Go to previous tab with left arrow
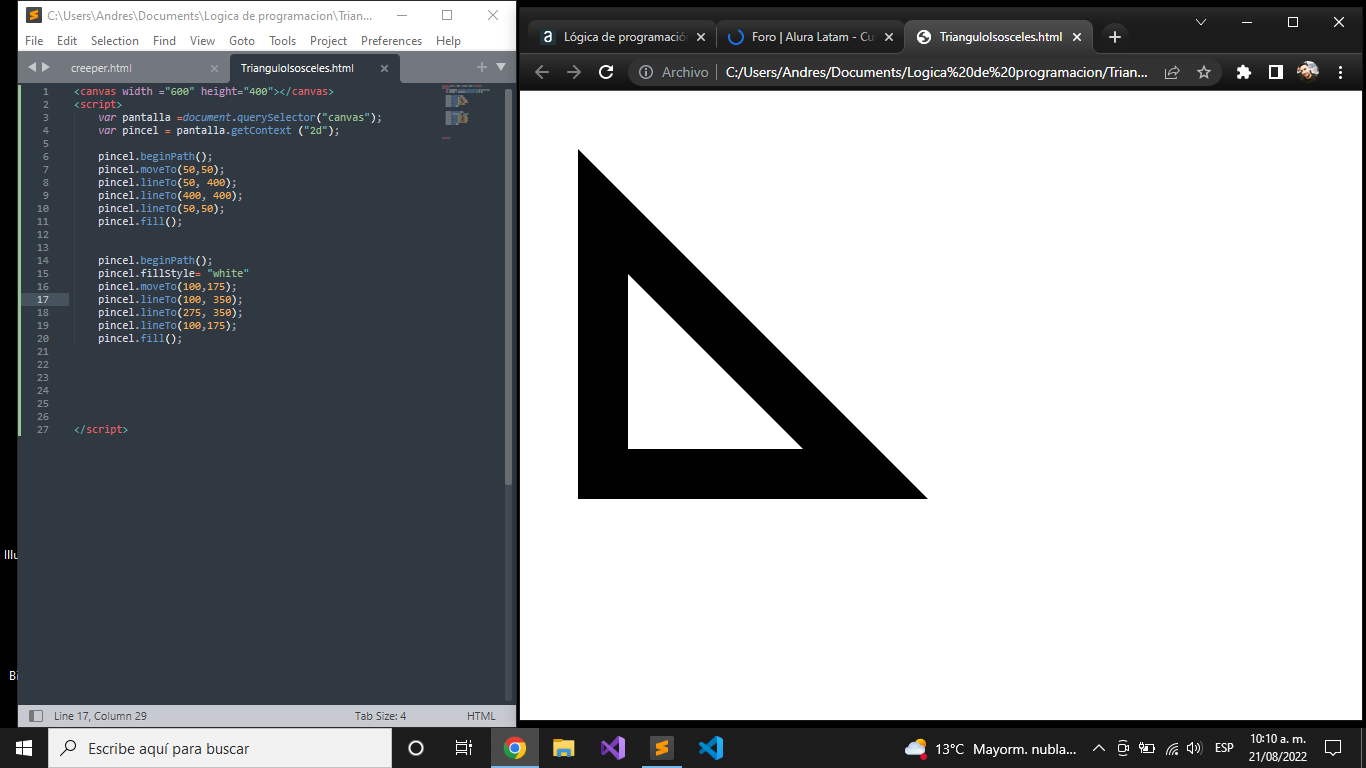This screenshot has height=768, width=1366. click(x=31, y=67)
